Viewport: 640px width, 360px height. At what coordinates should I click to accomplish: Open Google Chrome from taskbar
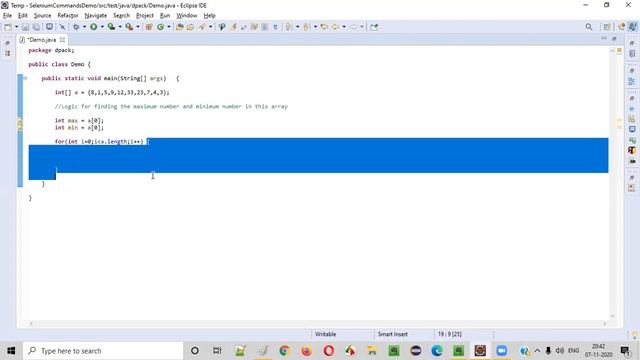(x=284, y=351)
